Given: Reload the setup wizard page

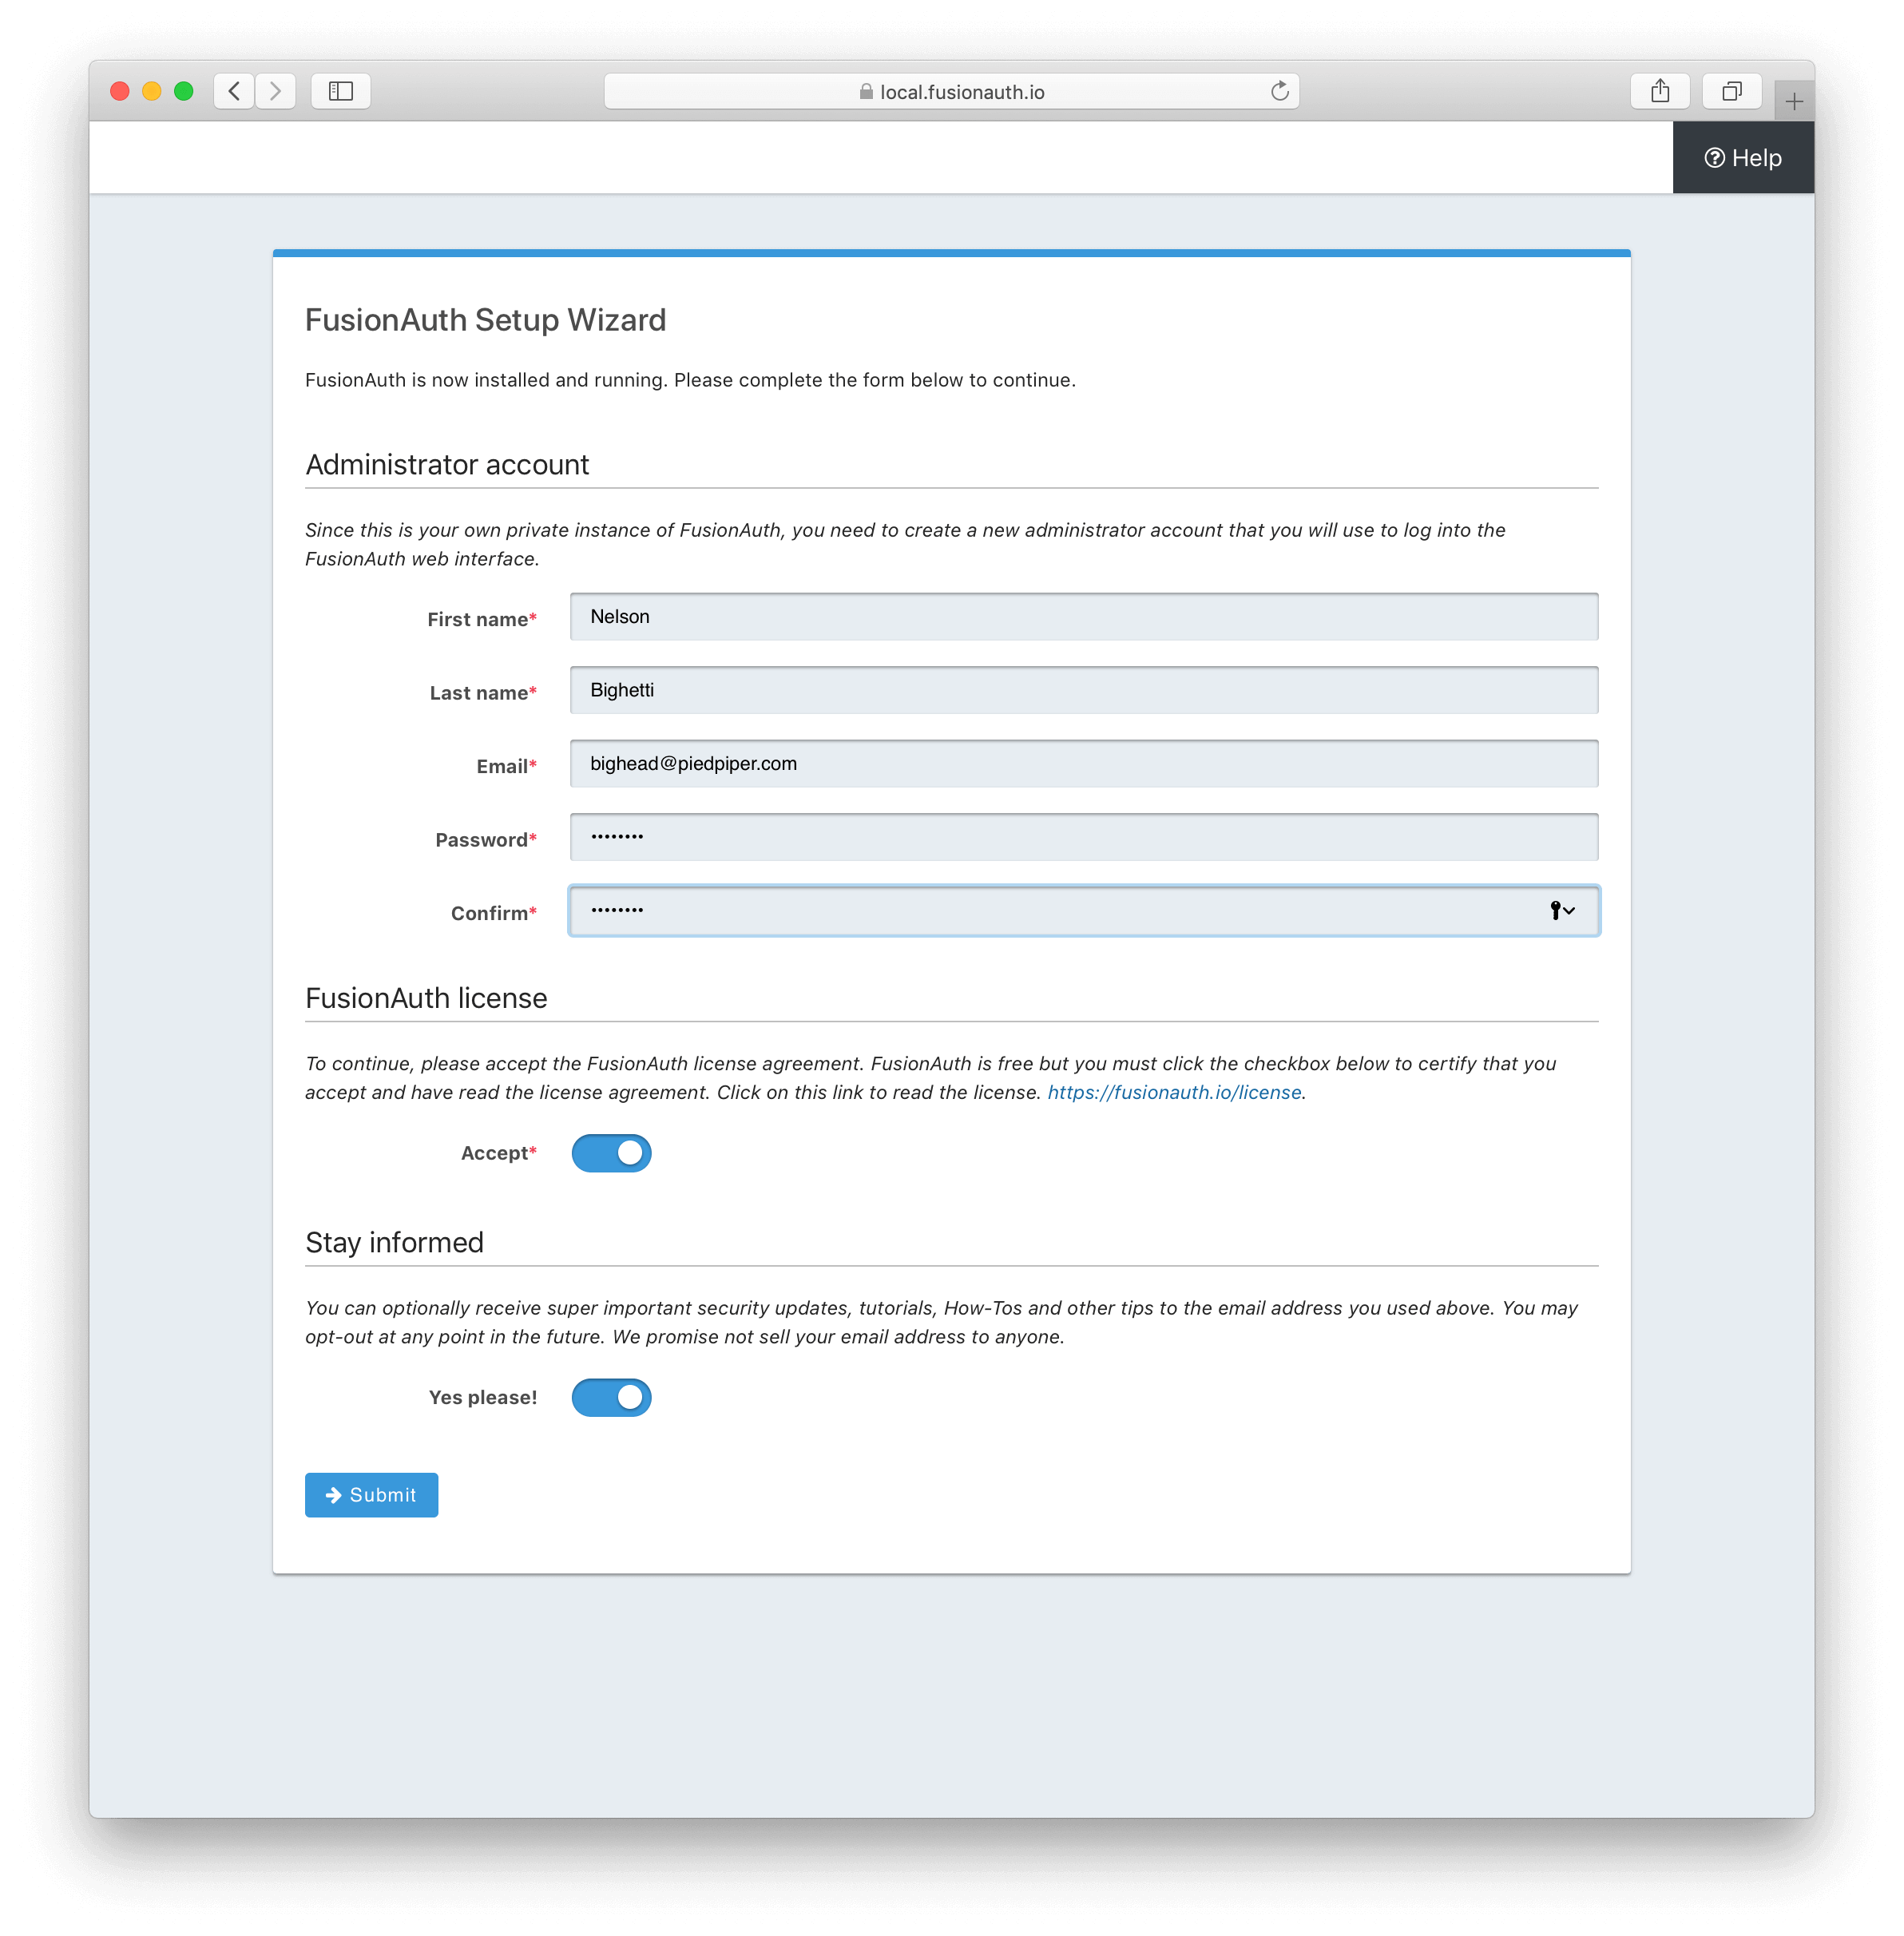Looking at the screenshot, I should tap(1280, 91).
